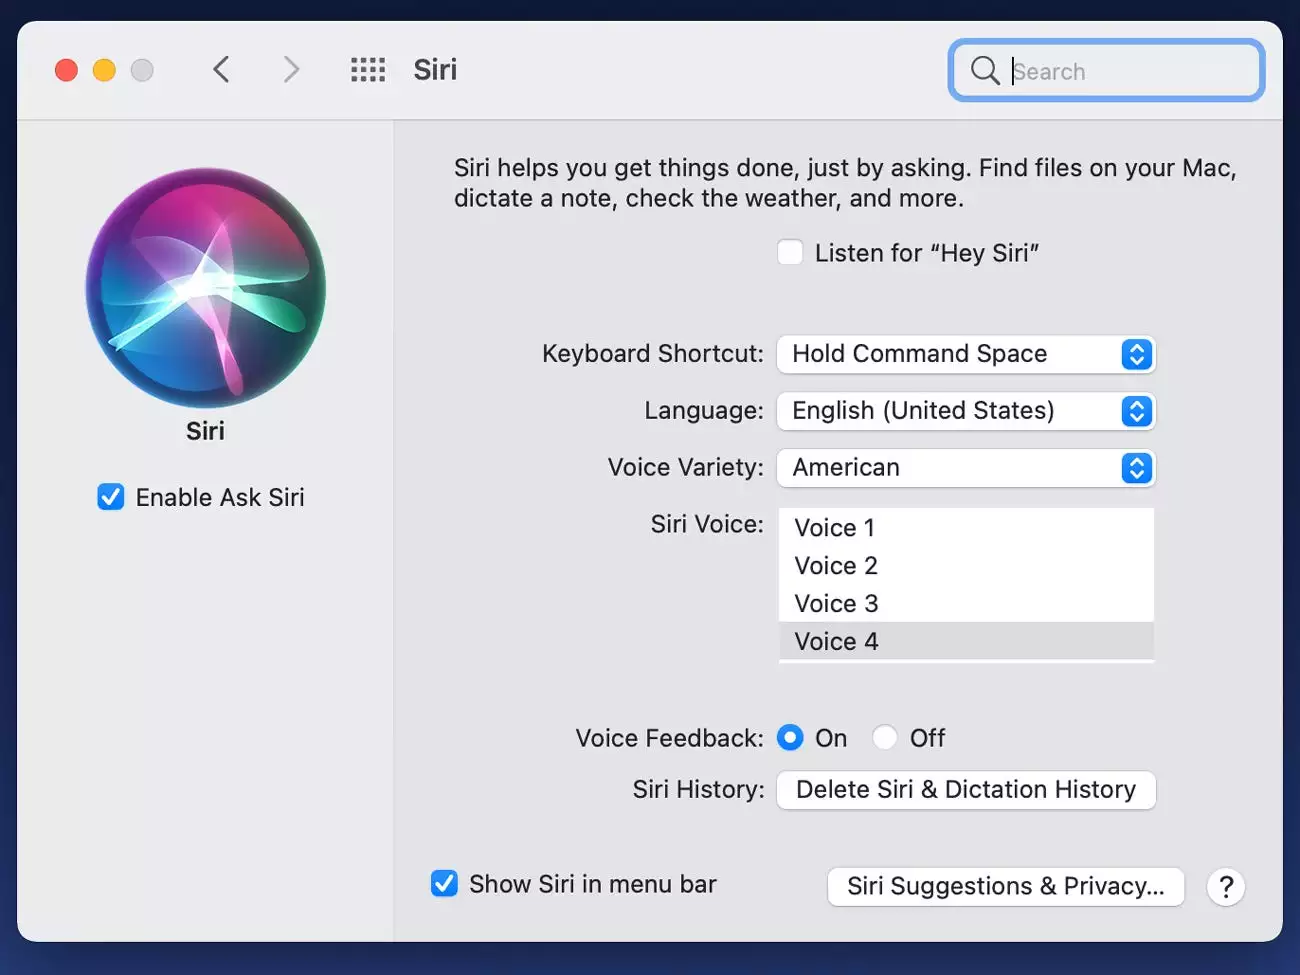Screen dimensions: 1300x975
Task: Open the Keyboard Shortcut dropdown
Action: pyautogui.click(x=966, y=354)
